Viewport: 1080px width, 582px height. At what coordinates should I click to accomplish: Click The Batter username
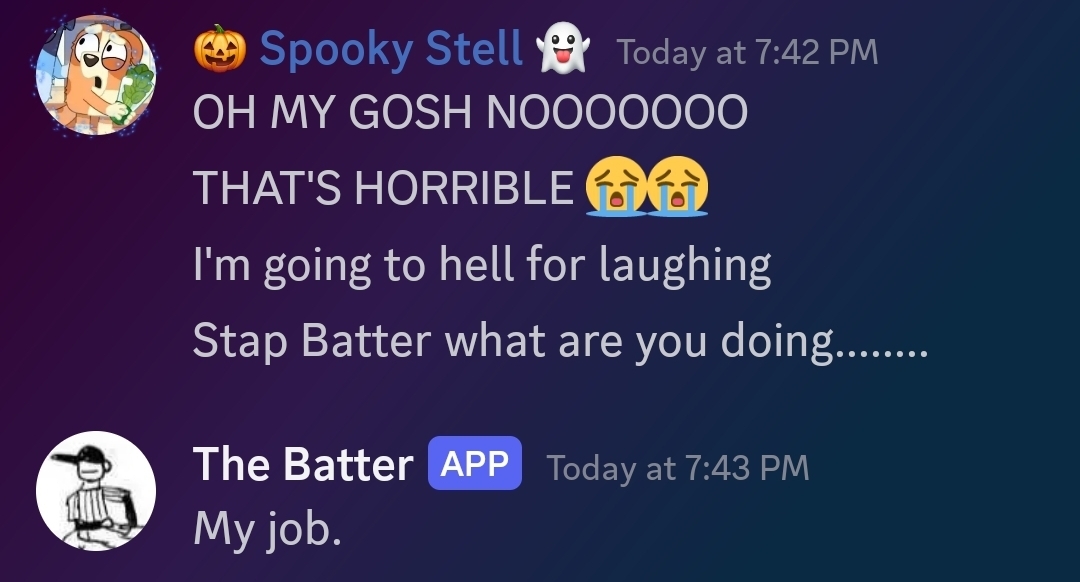[302, 465]
